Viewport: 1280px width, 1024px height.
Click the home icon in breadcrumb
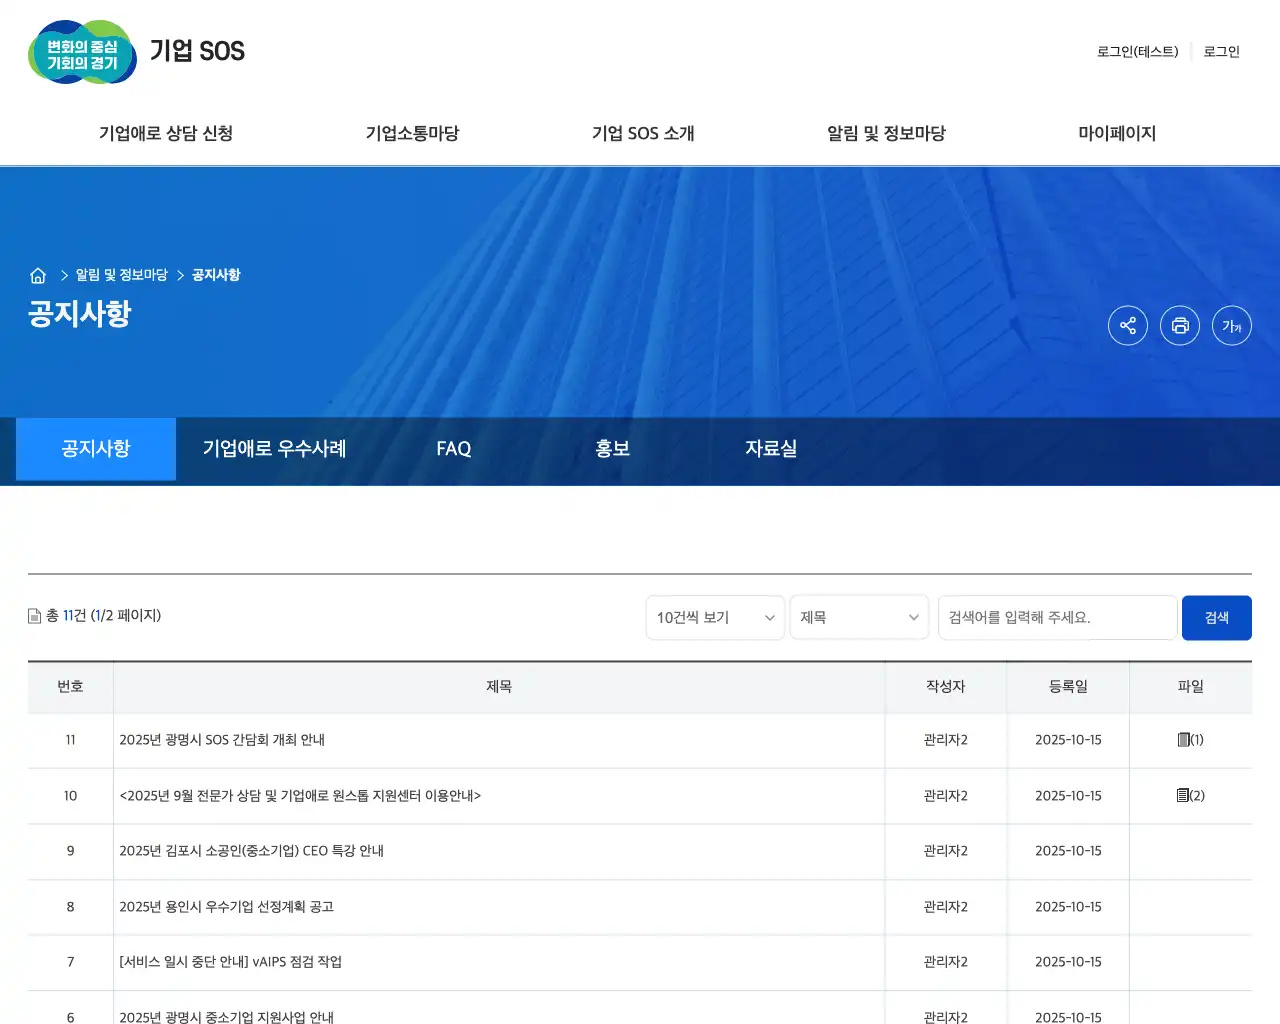(x=38, y=275)
